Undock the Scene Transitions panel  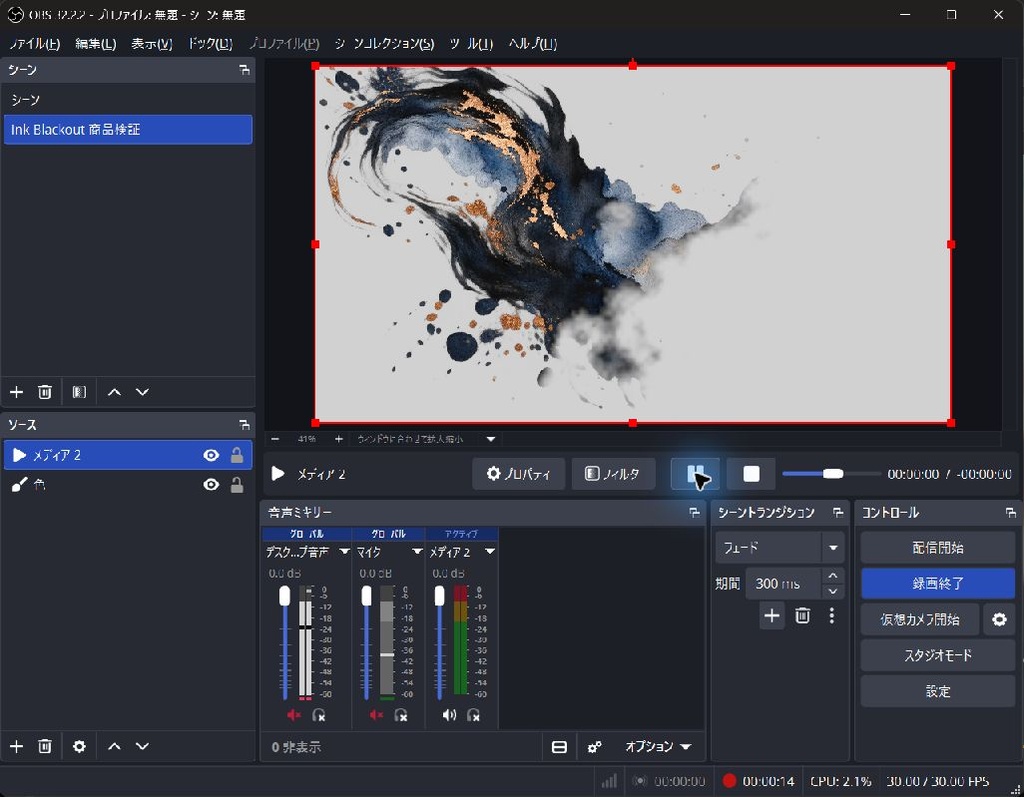point(838,513)
